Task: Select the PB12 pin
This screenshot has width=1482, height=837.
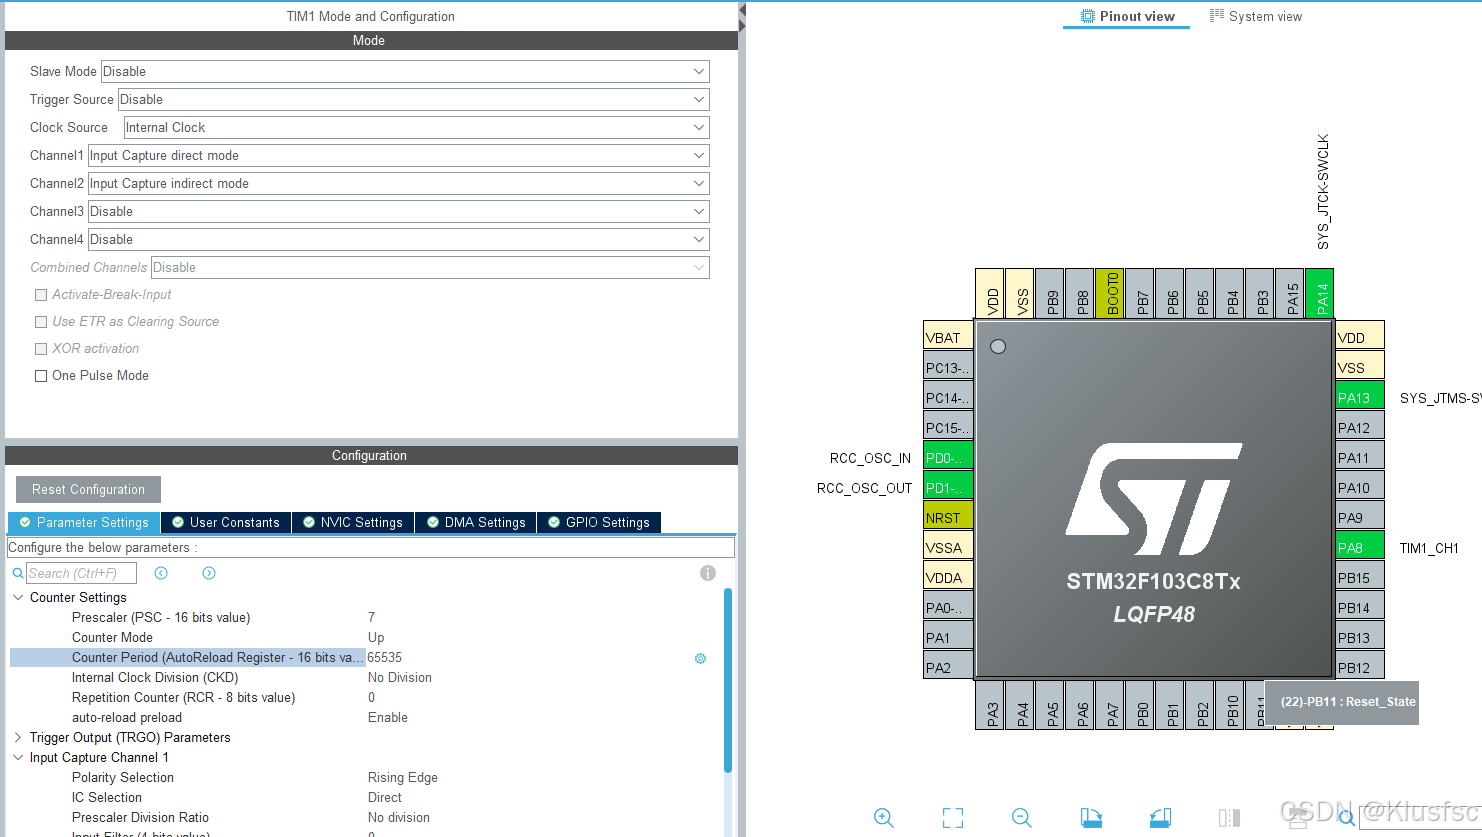Action: pyautogui.click(x=1359, y=667)
